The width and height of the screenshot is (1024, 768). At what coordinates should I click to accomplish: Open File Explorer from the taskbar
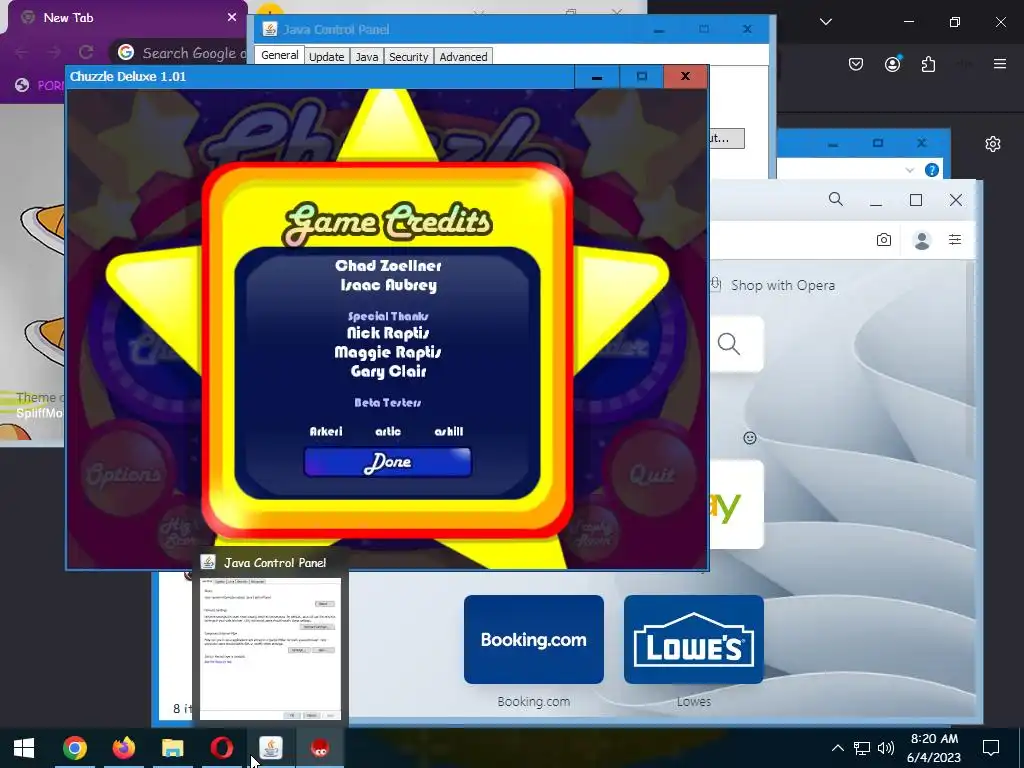(x=172, y=748)
